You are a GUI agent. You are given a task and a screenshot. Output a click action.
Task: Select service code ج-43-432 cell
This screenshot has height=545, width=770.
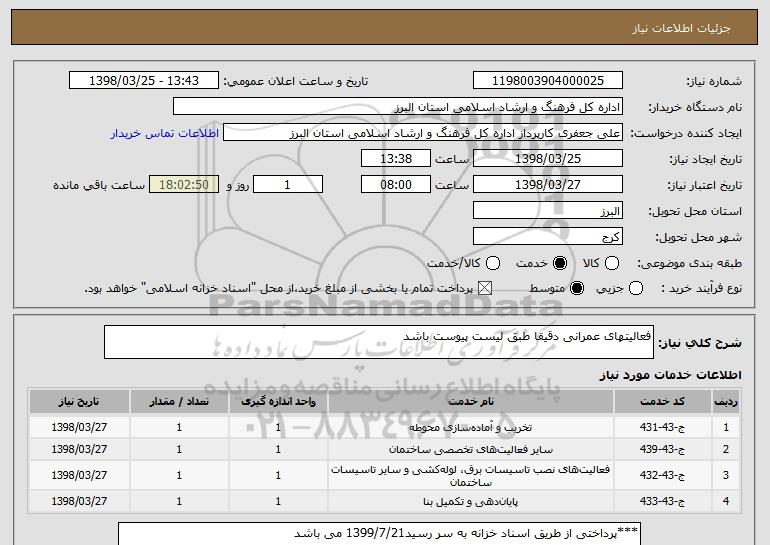[x=662, y=475]
